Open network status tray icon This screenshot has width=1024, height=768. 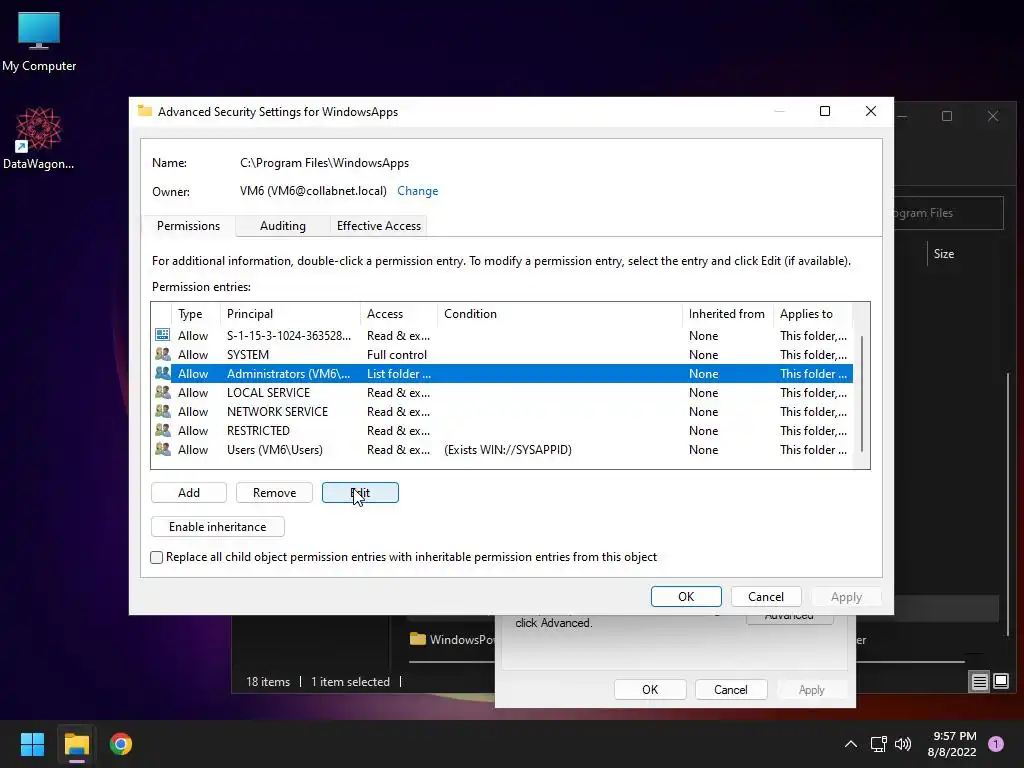click(x=878, y=744)
